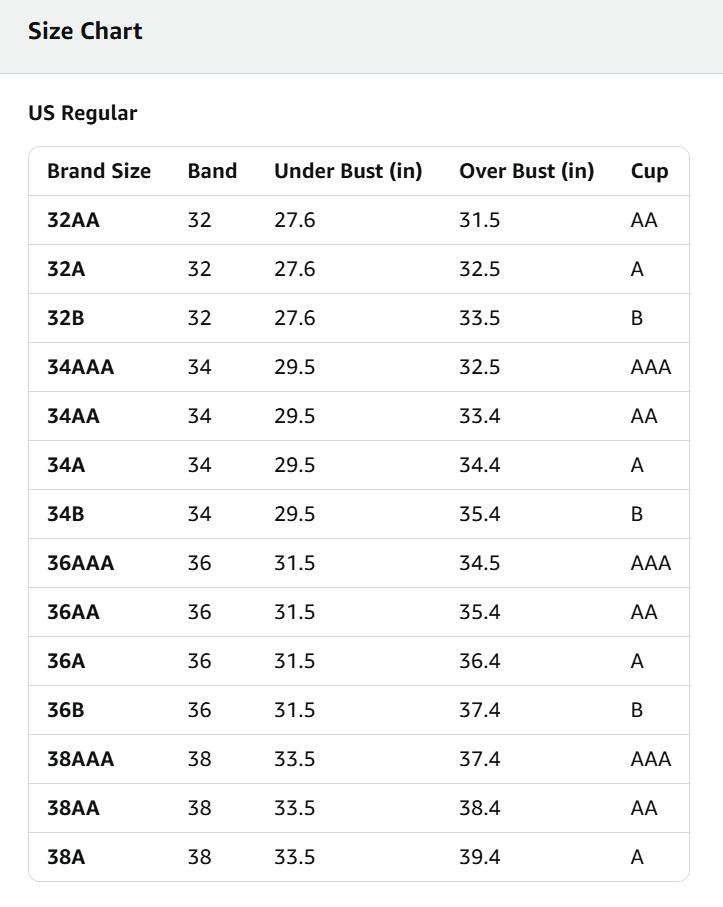Image resolution: width=723 pixels, height=907 pixels.
Task: Click the 32A brand size row label
Action: [67, 269]
